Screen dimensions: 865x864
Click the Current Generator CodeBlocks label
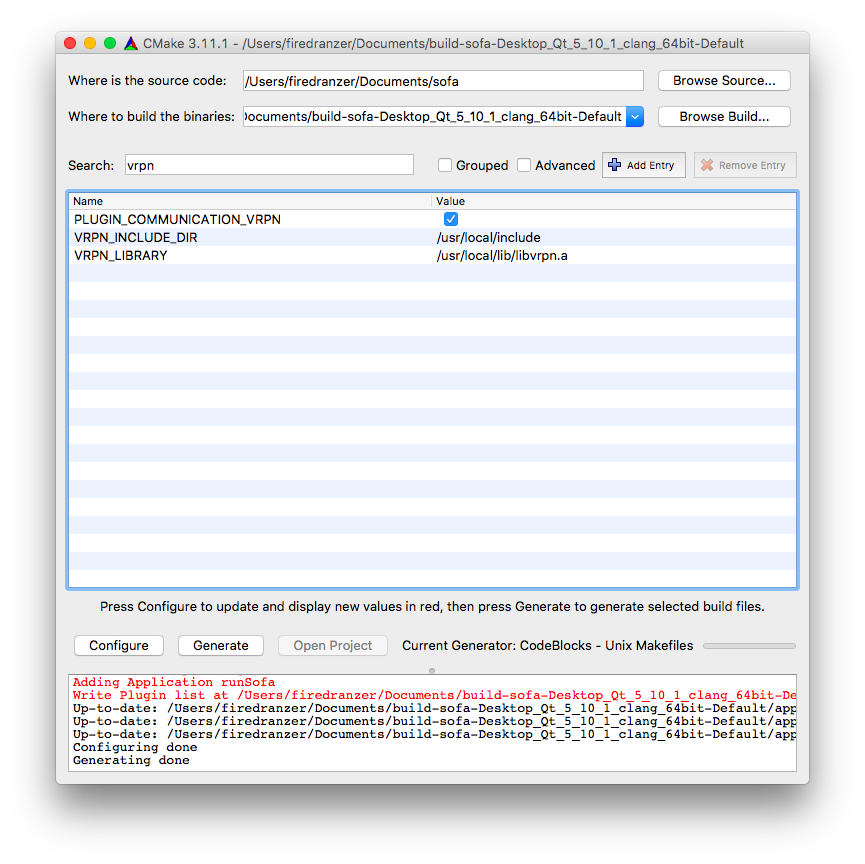[x=547, y=646]
